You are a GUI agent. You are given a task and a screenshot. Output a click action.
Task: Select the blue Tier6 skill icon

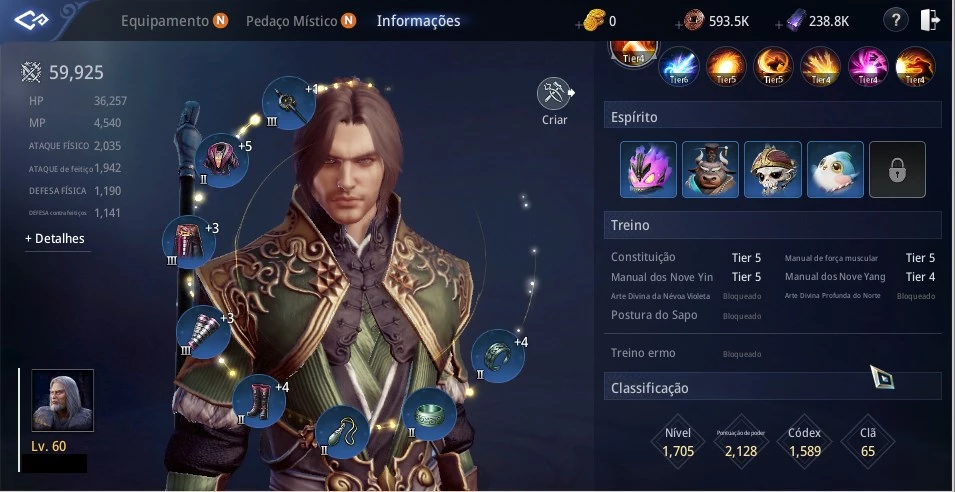[679, 66]
